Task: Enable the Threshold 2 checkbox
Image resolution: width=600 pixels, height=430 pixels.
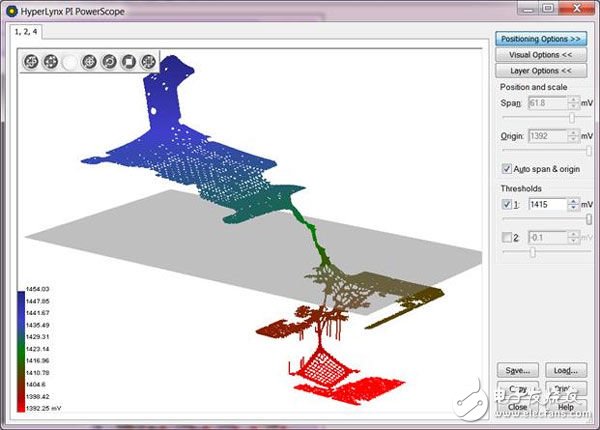Action: pyautogui.click(x=507, y=238)
